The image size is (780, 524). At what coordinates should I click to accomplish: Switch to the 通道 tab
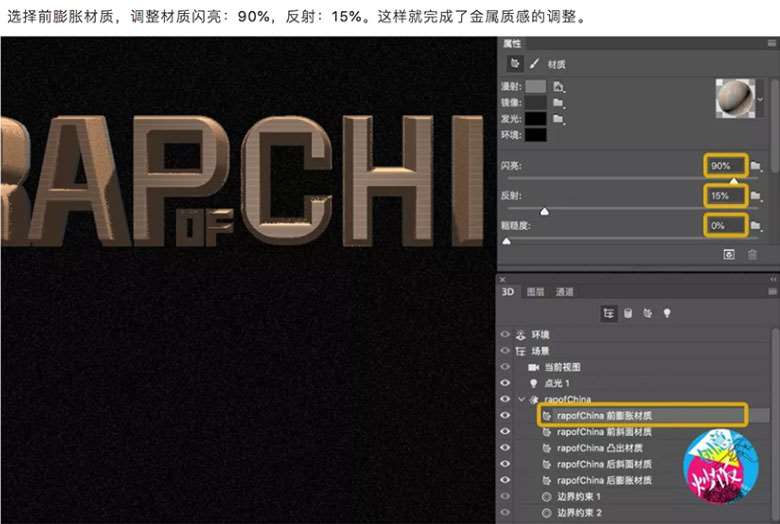(x=565, y=292)
